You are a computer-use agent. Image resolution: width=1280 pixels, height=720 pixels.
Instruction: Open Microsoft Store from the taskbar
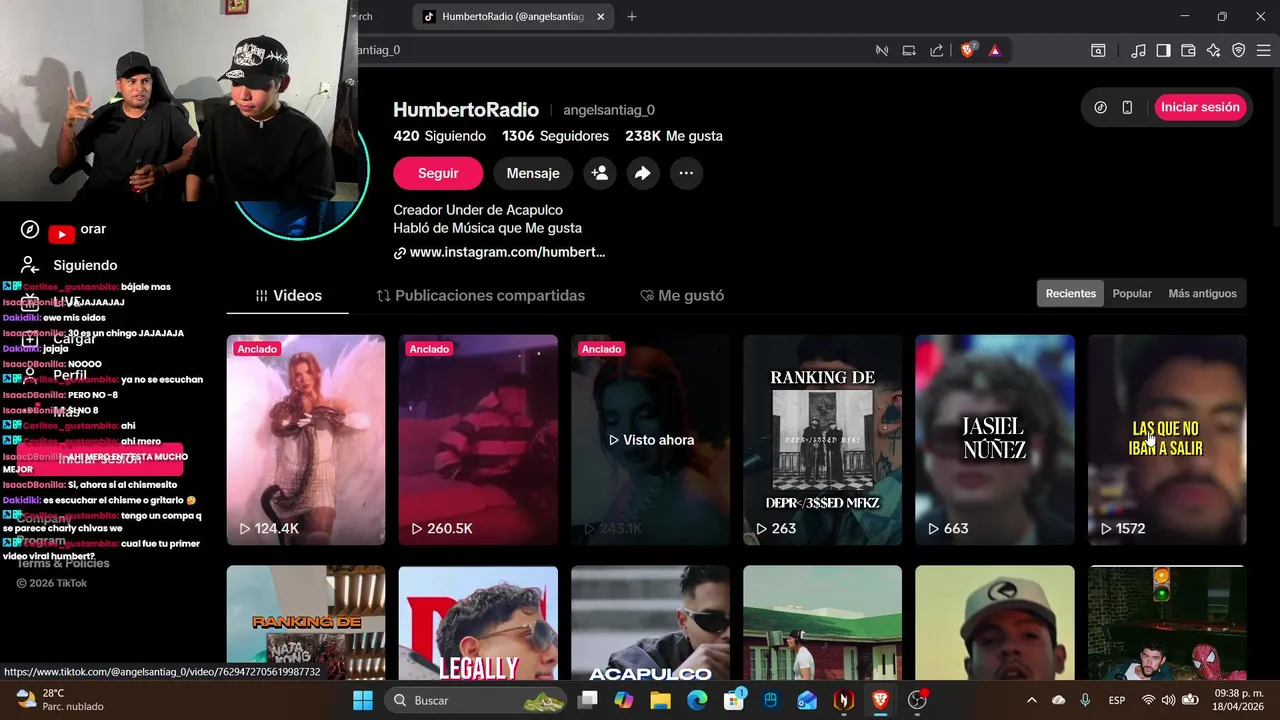(734, 700)
